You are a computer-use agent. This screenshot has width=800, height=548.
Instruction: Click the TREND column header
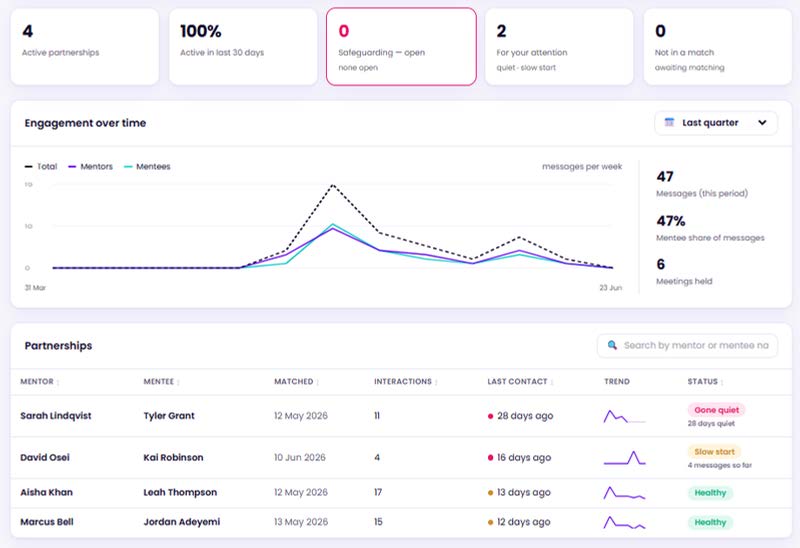(x=617, y=382)
